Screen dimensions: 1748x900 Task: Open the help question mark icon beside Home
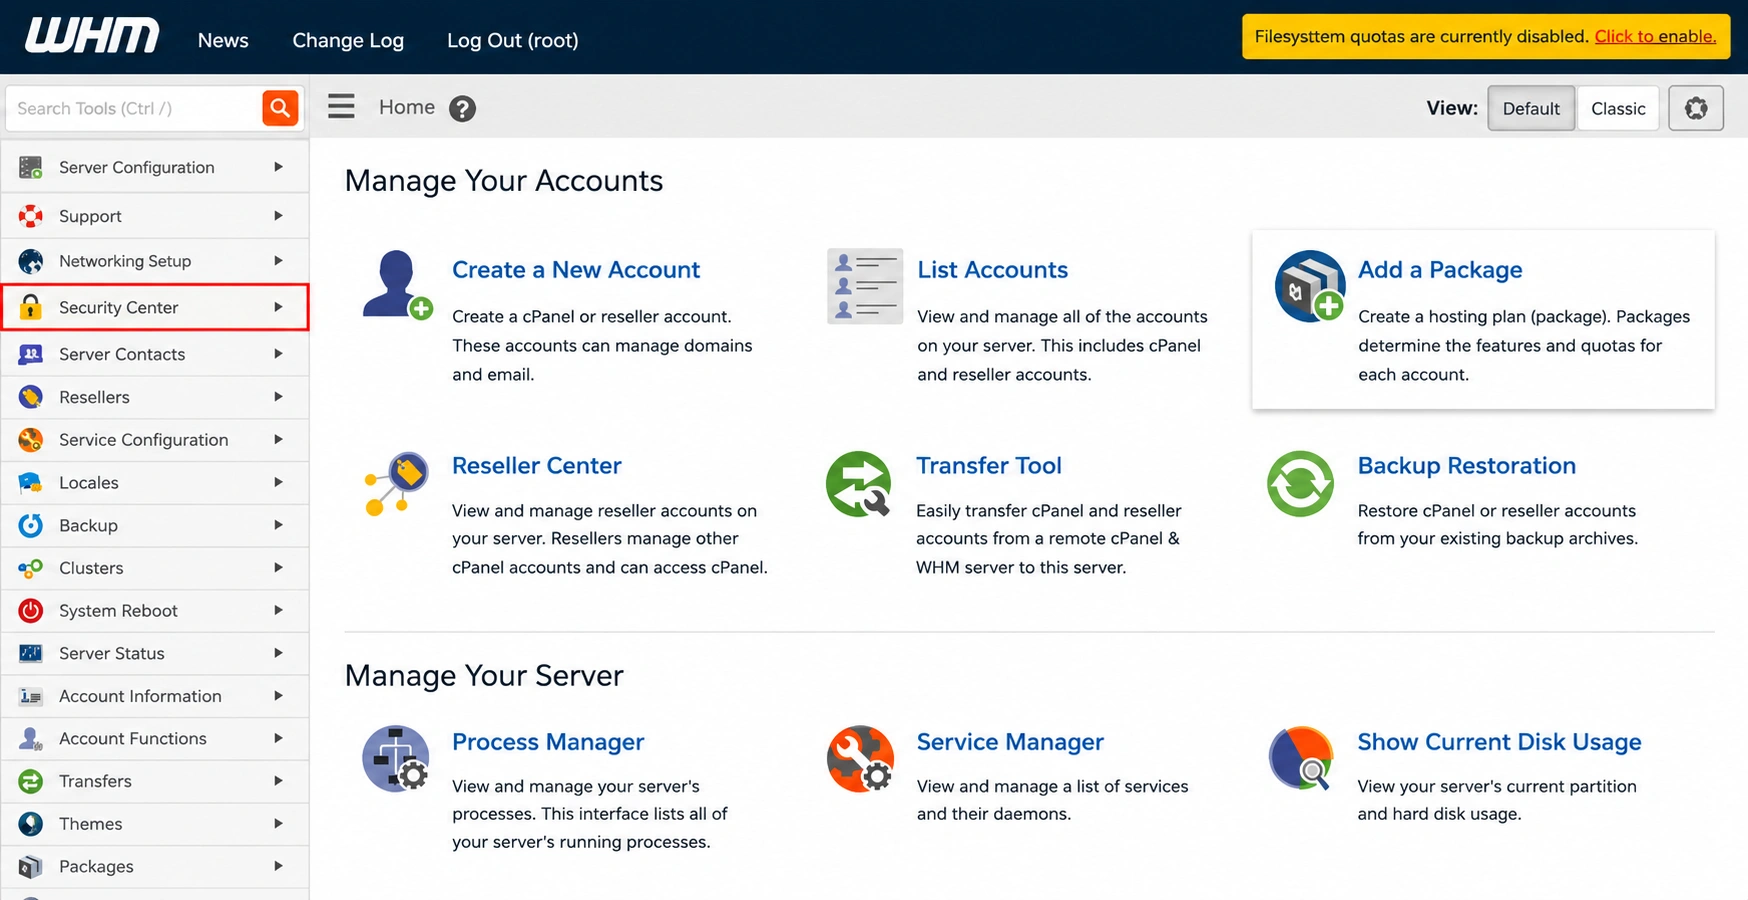point(462,108)
